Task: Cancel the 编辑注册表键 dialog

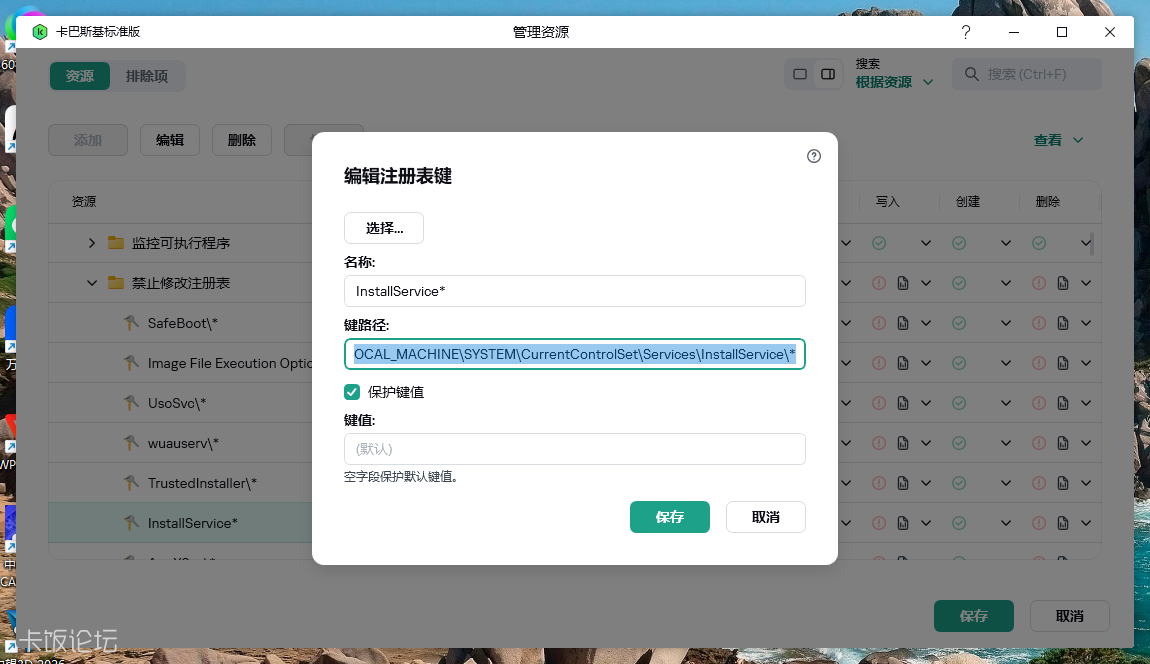Action: (766, 517)
